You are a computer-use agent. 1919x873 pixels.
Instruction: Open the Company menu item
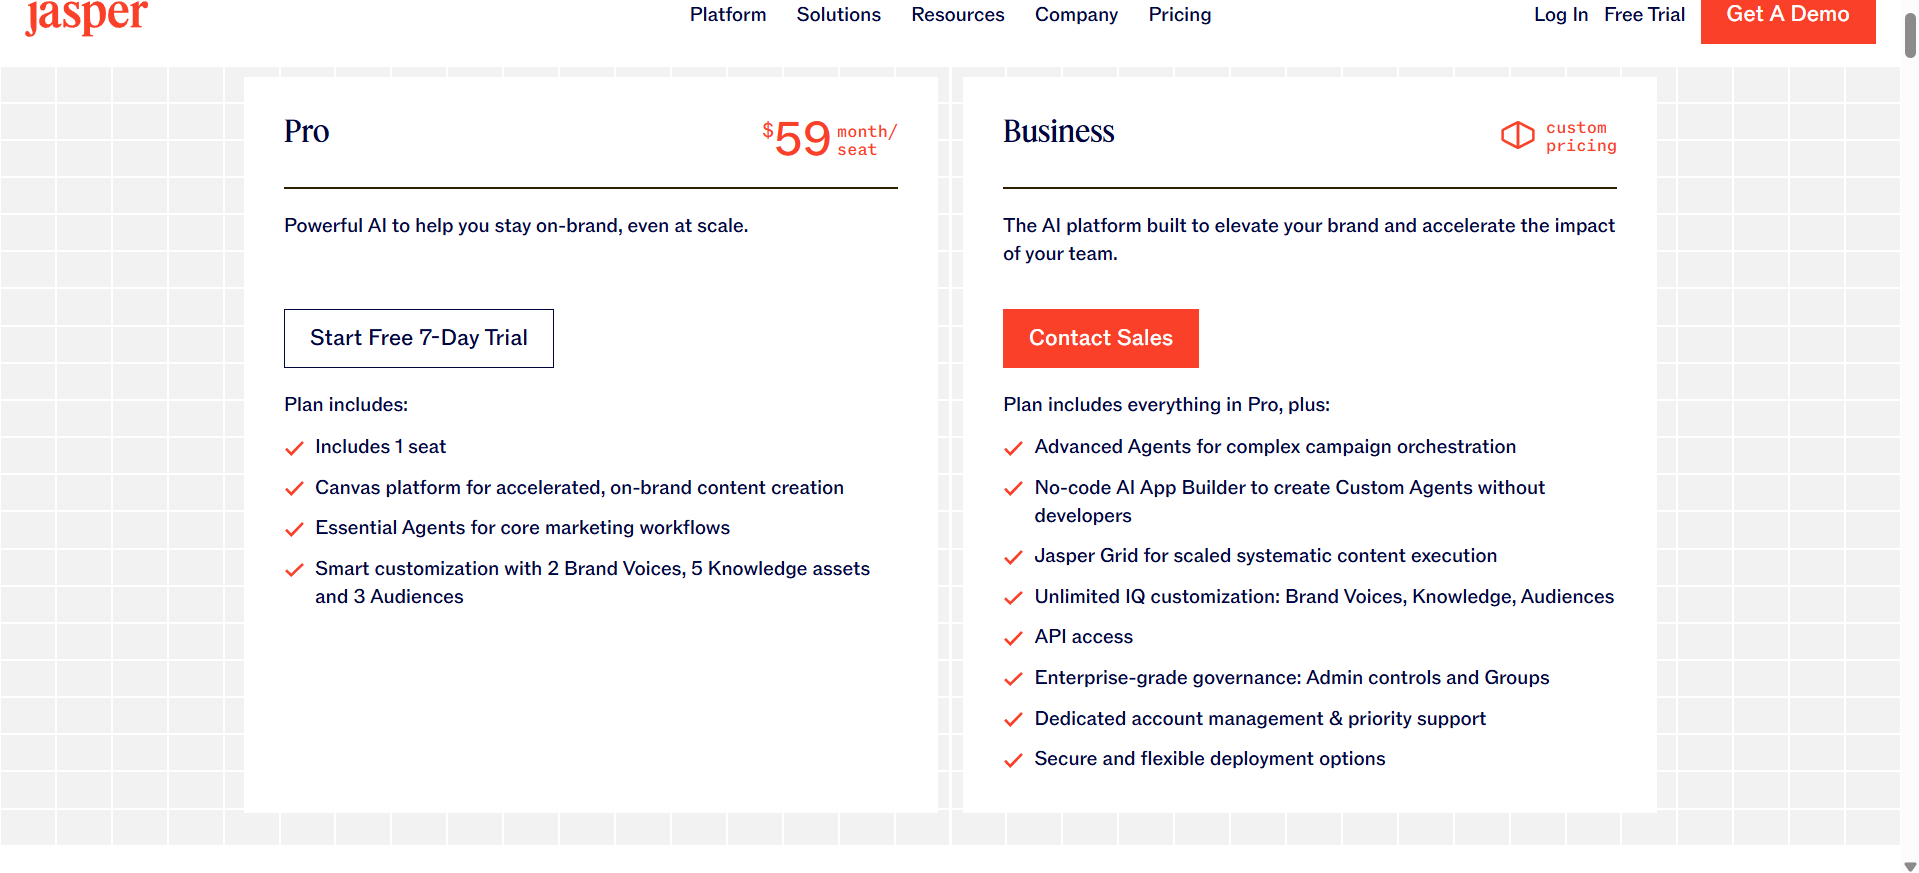coord(1076,15)
